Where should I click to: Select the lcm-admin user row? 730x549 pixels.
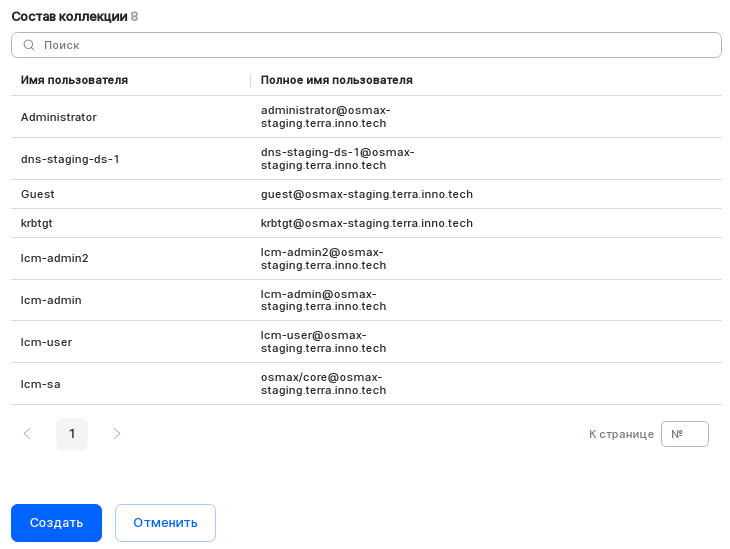click(x=51, y=300)
